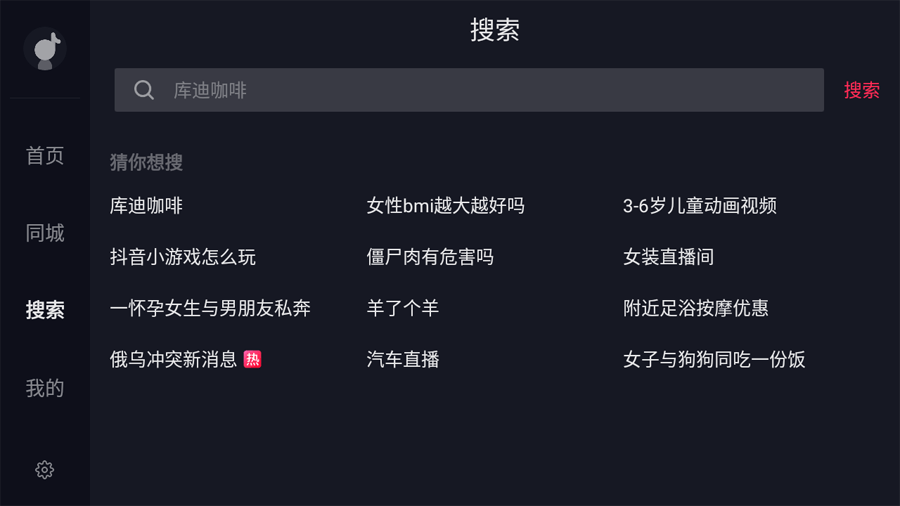Open the user profile avatar
900x506 pixels.
coord(45,49)
